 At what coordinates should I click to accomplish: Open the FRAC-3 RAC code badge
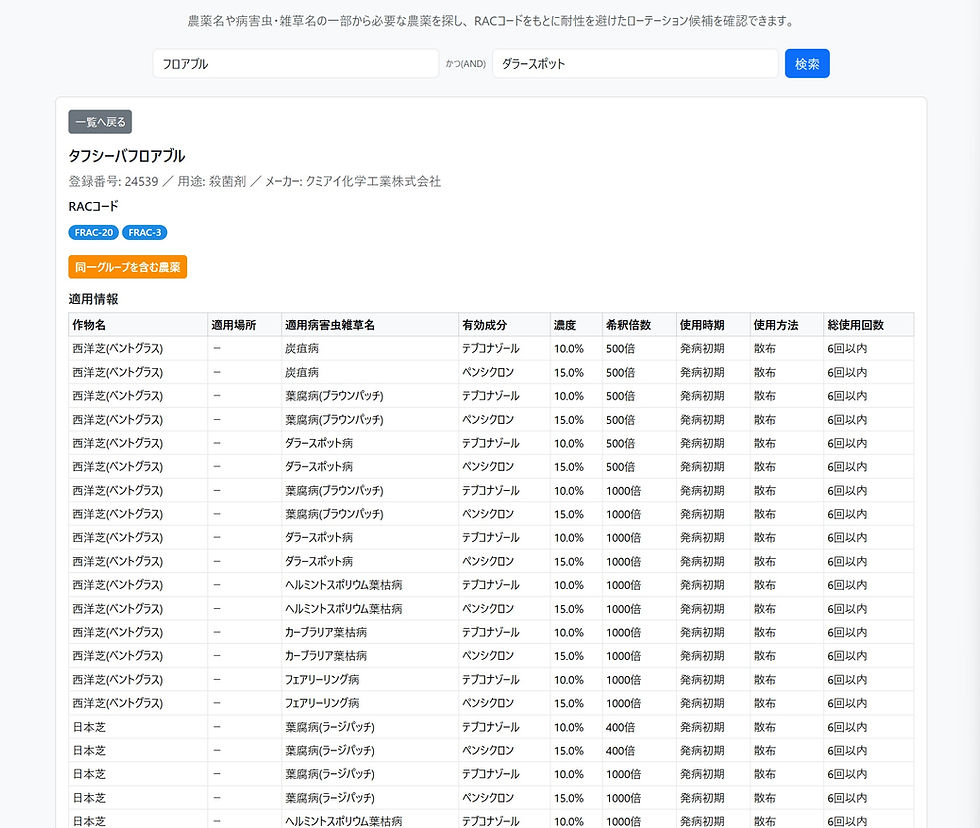[144, 232]
